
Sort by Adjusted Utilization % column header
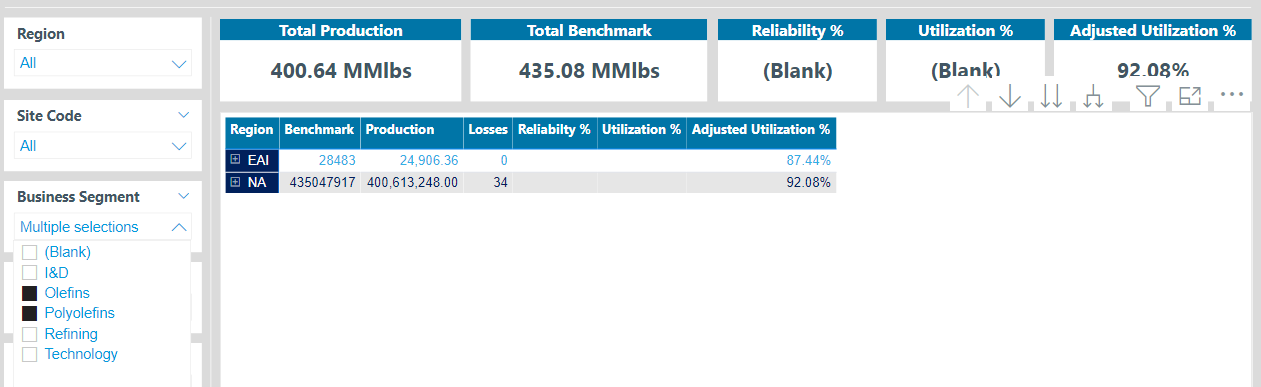(x=761, y=130)
